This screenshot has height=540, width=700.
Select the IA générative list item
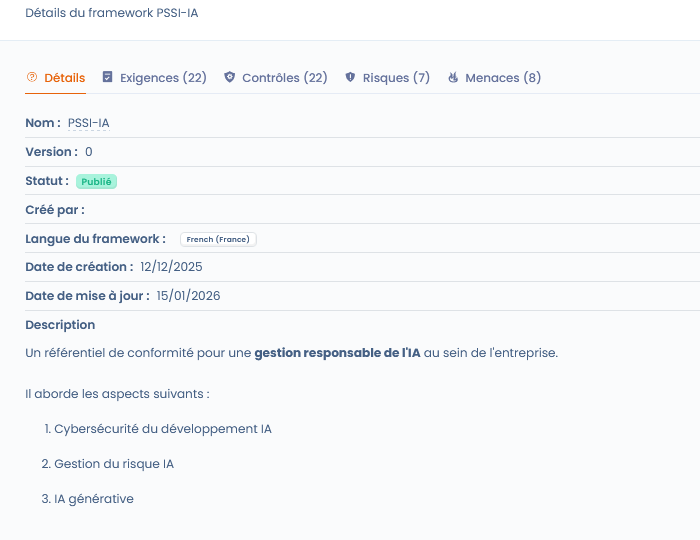pos(93,498)
